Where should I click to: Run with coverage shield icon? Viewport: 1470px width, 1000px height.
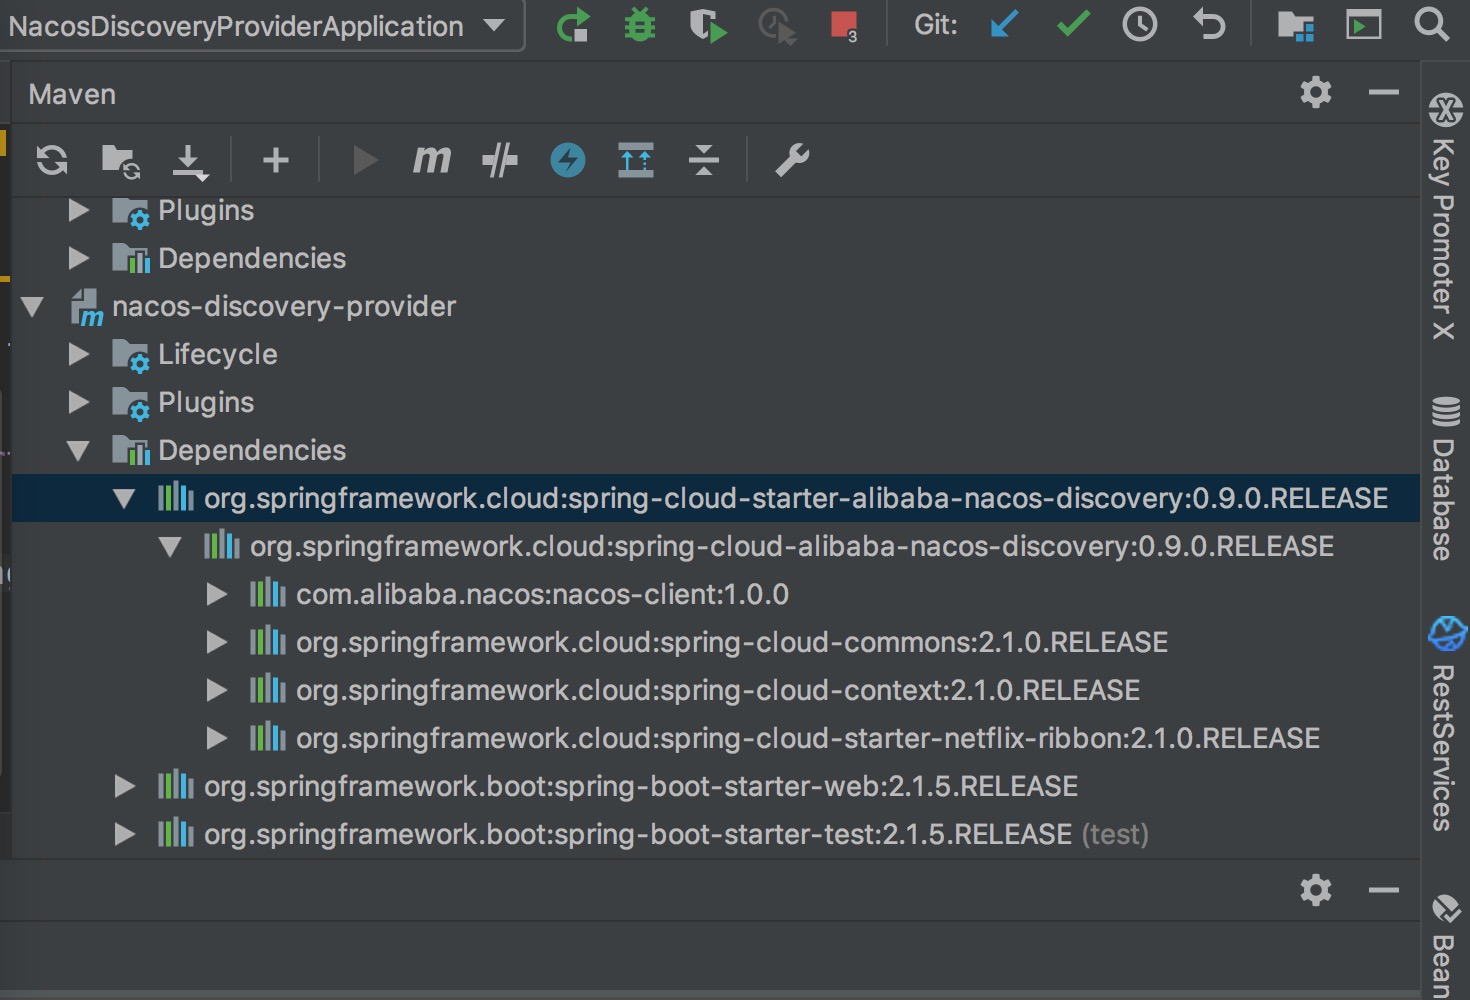(x=708, y=25)
